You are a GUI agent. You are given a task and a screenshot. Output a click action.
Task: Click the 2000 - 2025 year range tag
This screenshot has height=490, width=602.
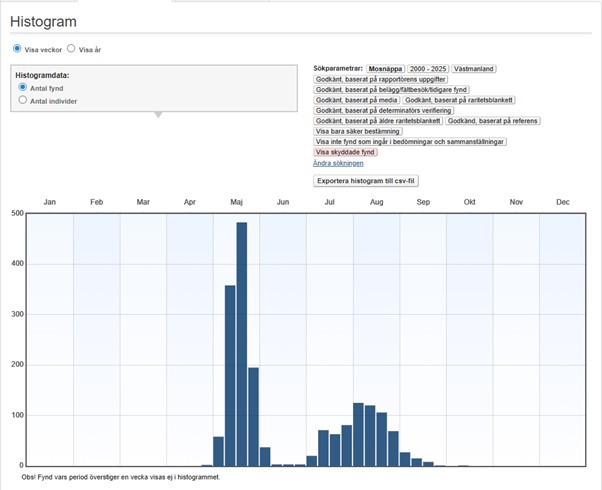[427, 68]
